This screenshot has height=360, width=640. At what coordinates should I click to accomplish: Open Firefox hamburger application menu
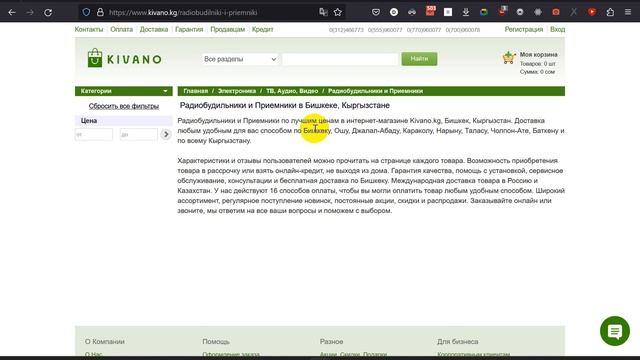tap(628, 12)
